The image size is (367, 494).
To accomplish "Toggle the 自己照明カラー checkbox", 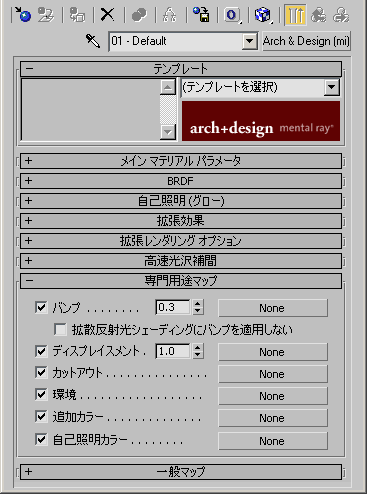I will click(x=41, y=440).
